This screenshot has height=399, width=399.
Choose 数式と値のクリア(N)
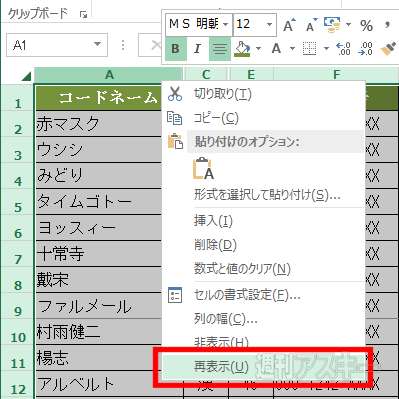click(263, 269)
